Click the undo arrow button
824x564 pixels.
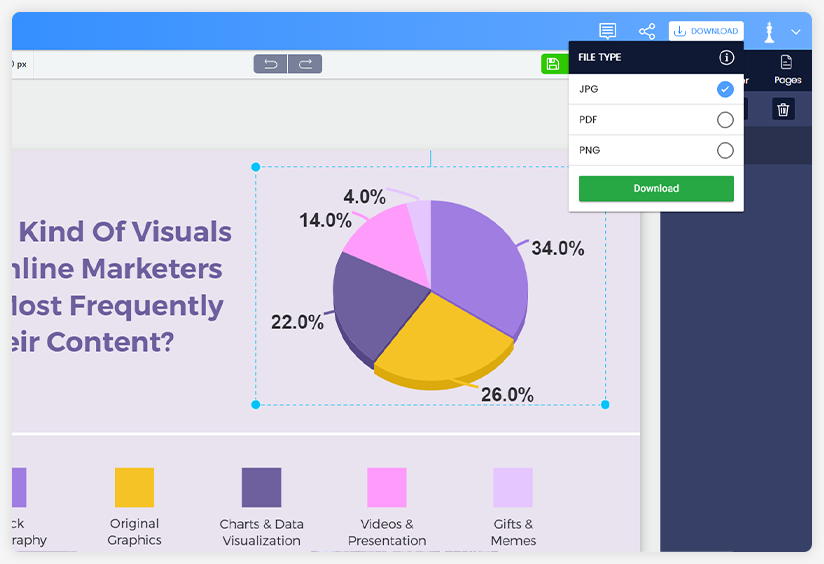click(x=270, y=64)
